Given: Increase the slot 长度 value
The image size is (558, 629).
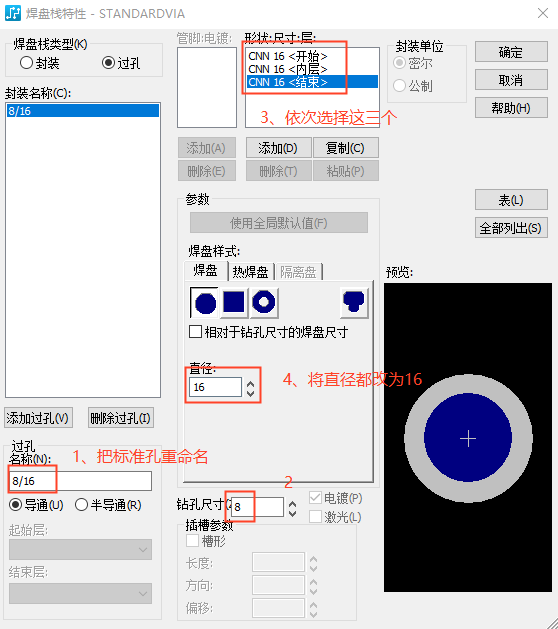Looking at the screenshot, I should click(313, 559).
